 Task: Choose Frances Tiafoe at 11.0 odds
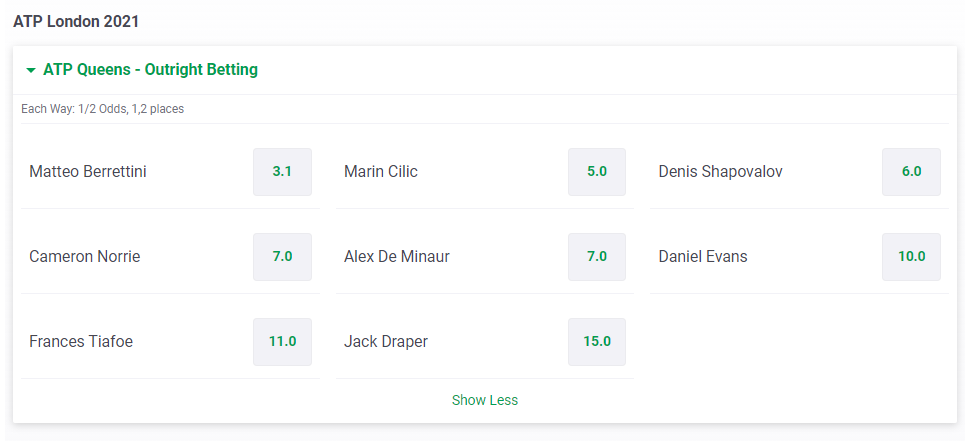(282, 341)
